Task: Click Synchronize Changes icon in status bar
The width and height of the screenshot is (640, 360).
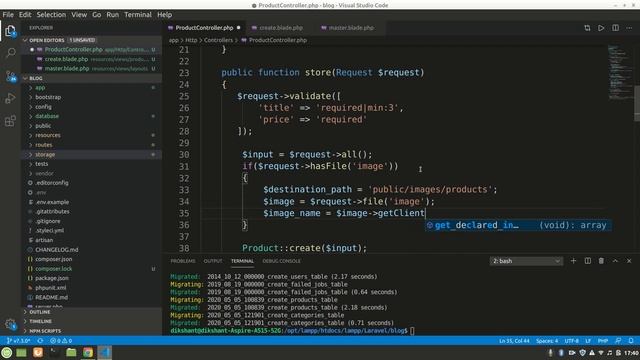Action: (40, 340)
